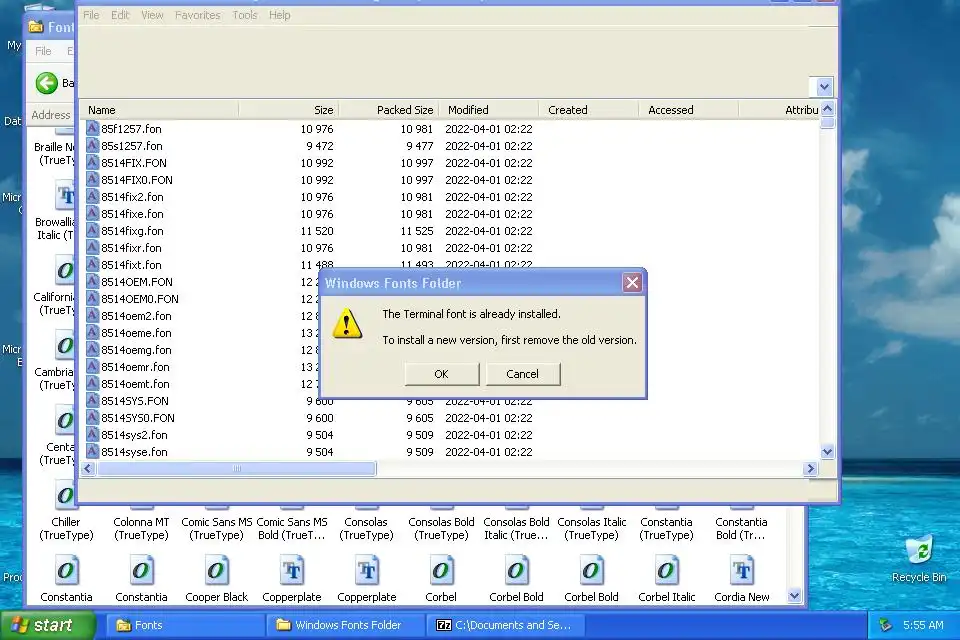Click the horizontal scrollbar right arrow
This screenshot has width=960, height=640.
[x=811, y=469]
